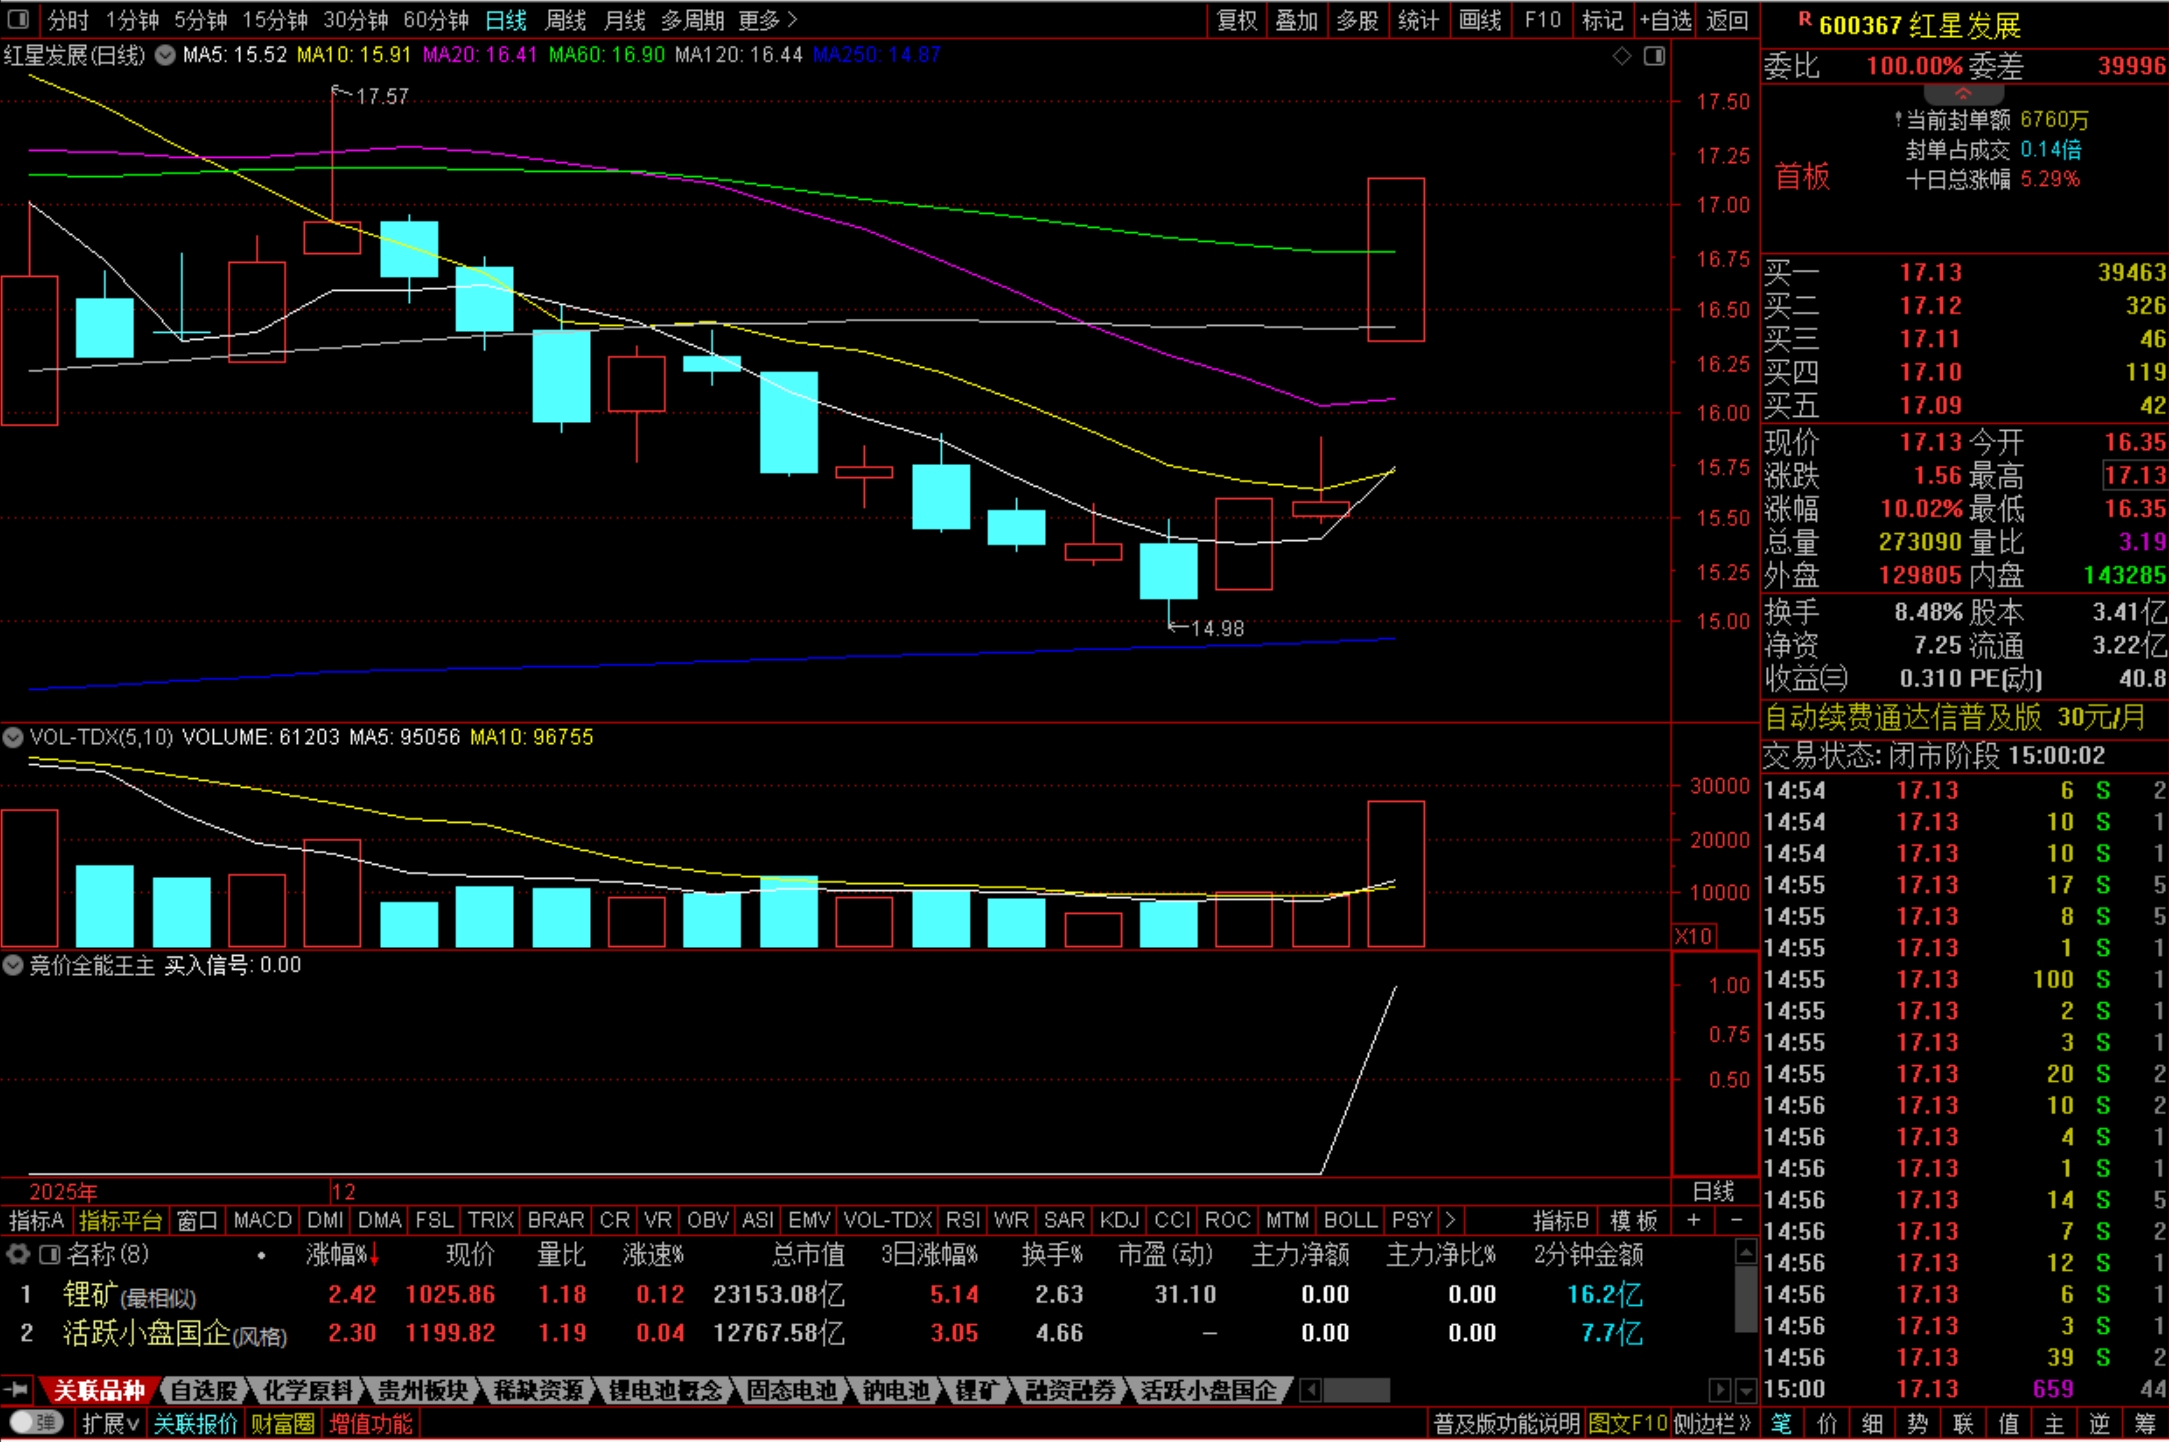Click the diamond icon at chart top-right
This screenshot has width=2169, height=1442.
coord(1622,56)
